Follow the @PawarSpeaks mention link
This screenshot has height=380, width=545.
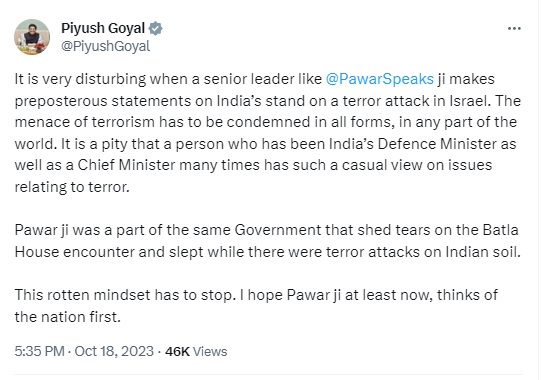(380, 79)
